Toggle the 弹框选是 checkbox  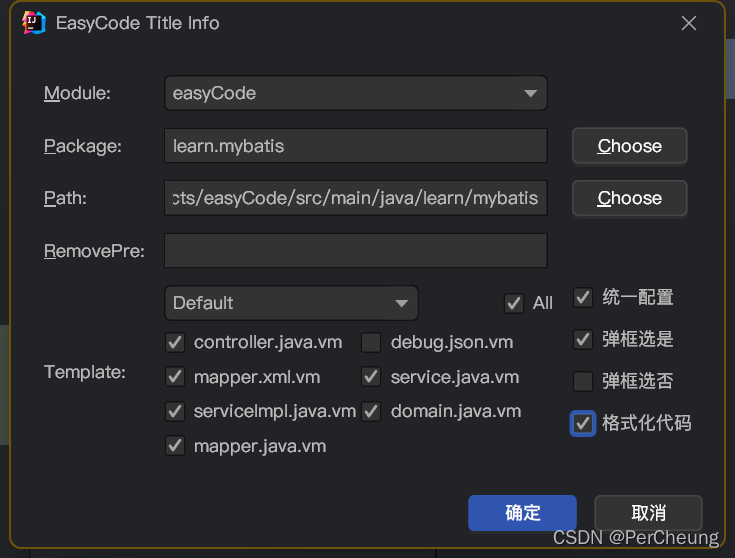(x=583, y=339)
